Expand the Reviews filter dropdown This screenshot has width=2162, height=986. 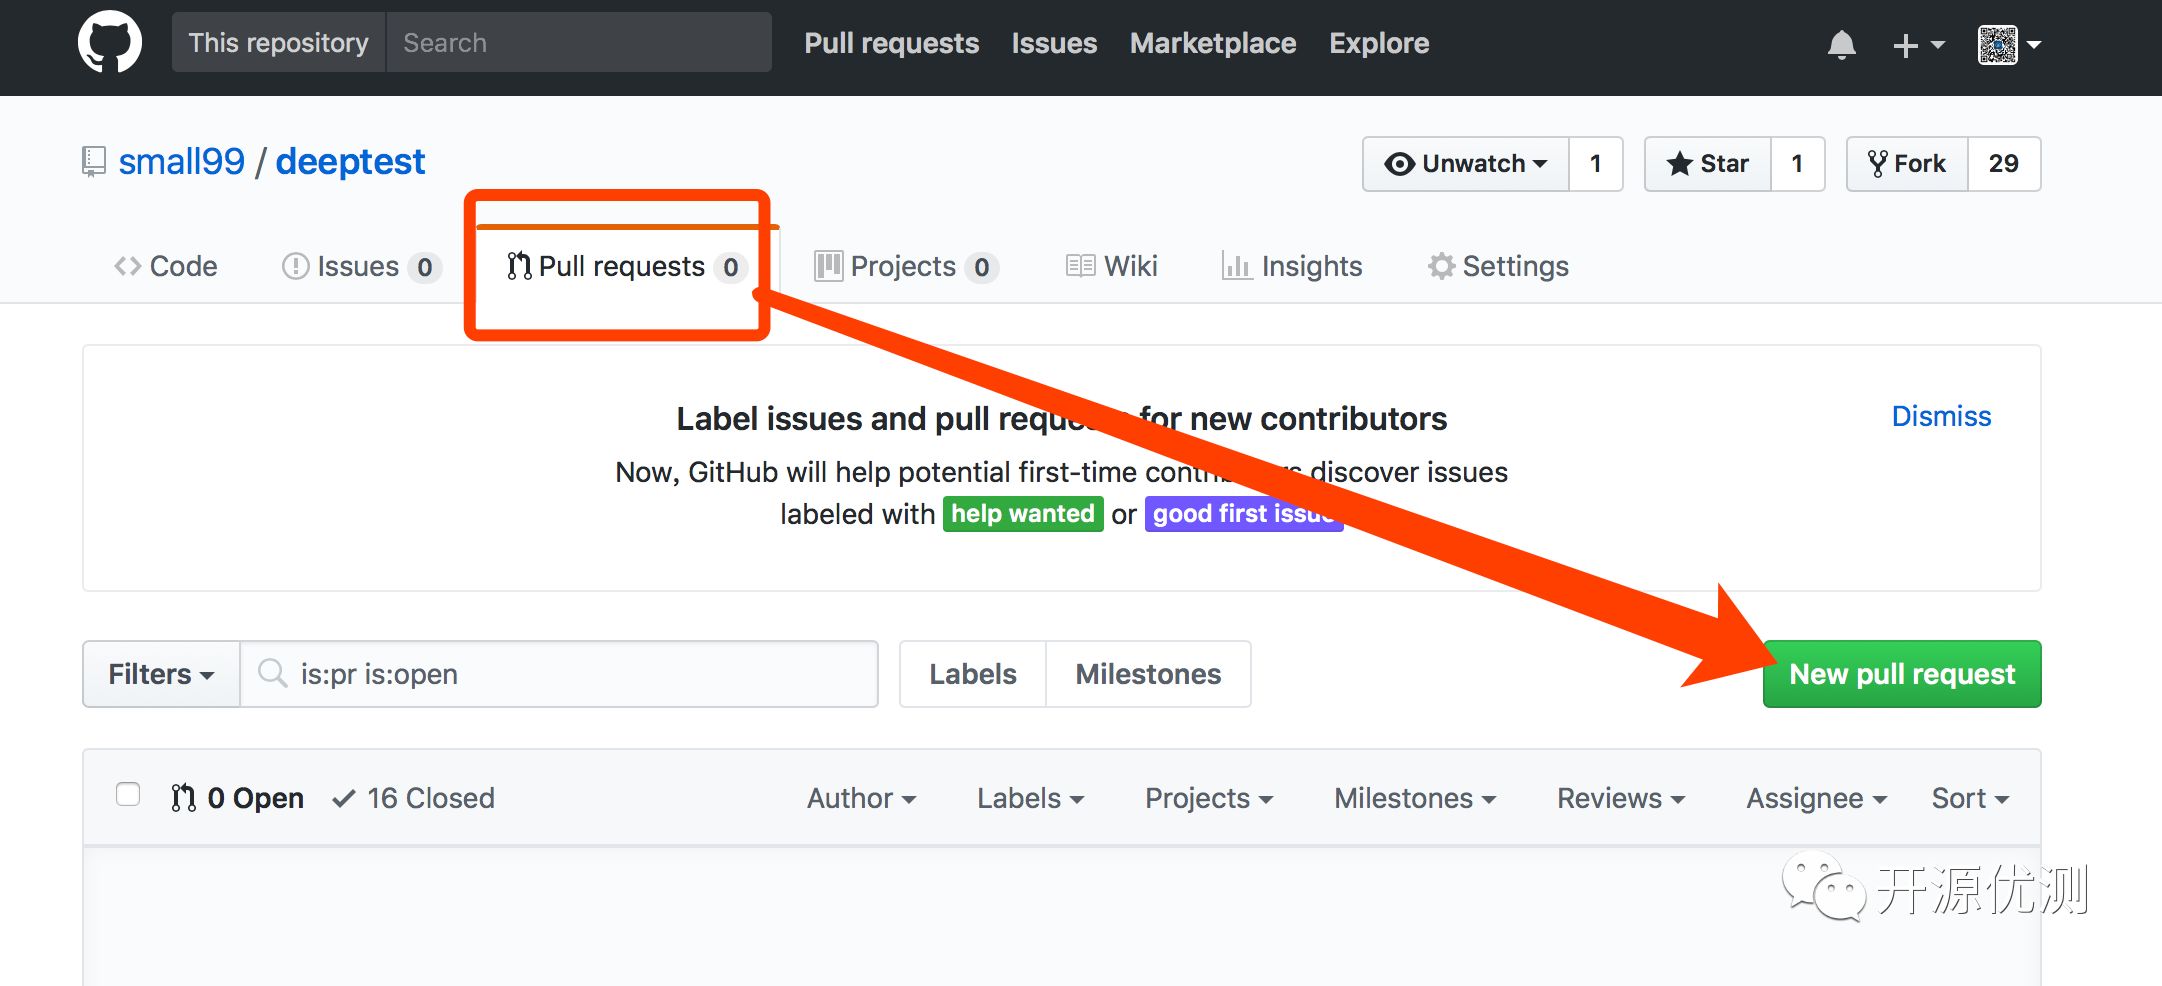pyautogui.click(x=1621, y=798)
